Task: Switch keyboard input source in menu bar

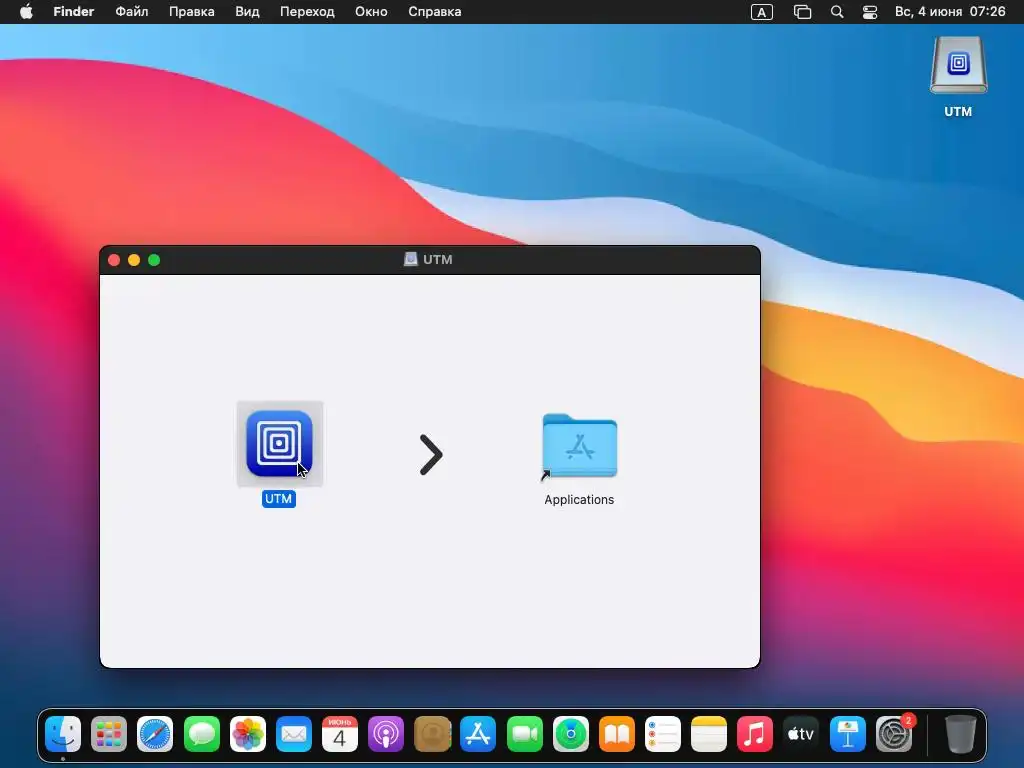Action: (761, 12)
